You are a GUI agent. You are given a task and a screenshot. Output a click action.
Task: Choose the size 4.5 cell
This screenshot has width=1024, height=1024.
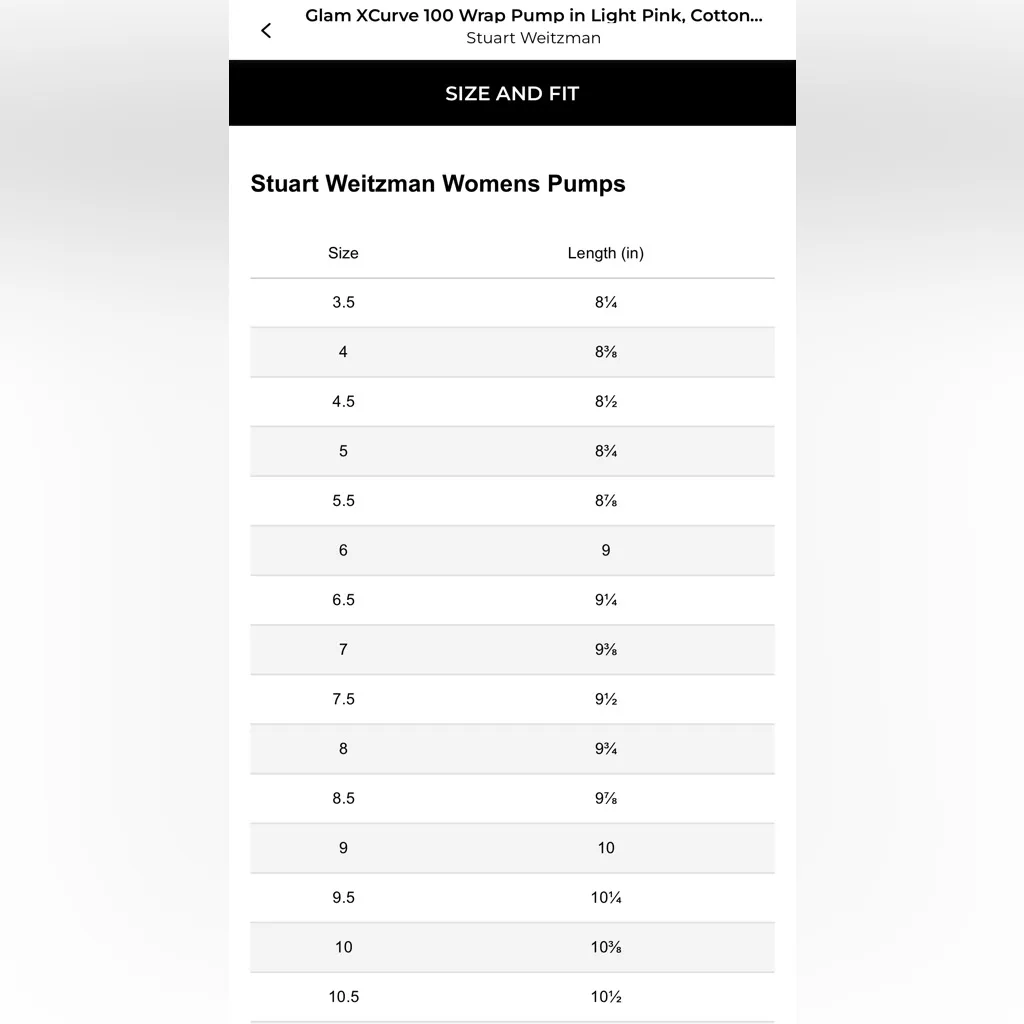[343, 401]
